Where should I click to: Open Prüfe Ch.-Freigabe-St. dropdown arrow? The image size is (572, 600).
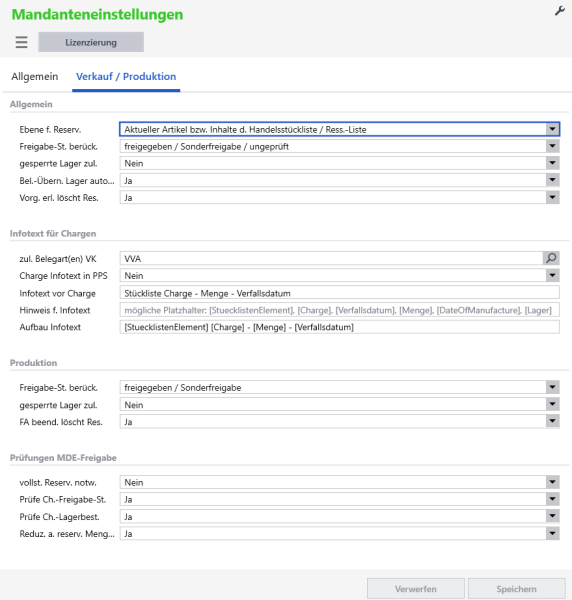(552, 499)
